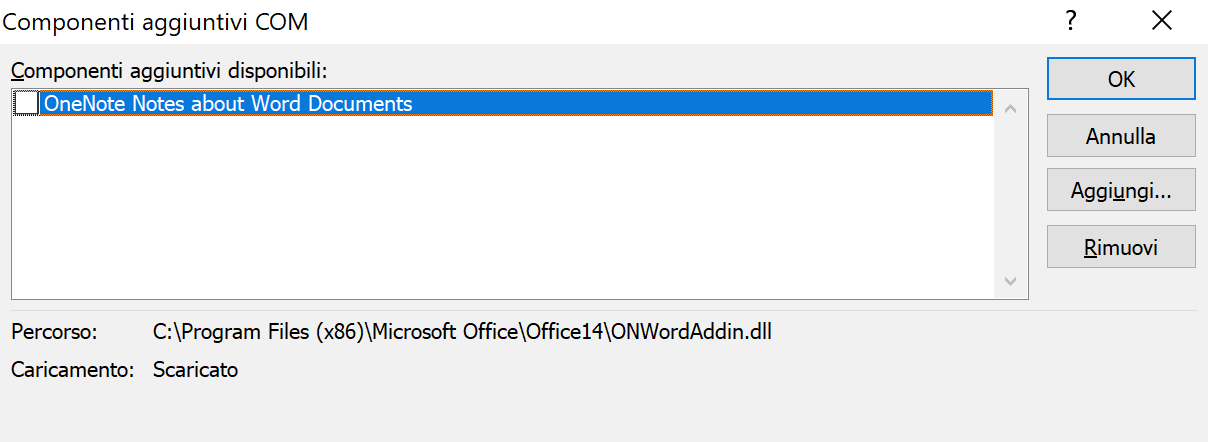
Task: Open the Aggiungi... add-in browser
Action: pos(1121,190)
